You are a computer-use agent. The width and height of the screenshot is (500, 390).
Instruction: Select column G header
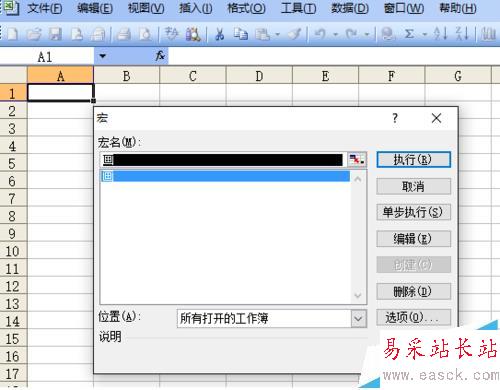point(458,76)
